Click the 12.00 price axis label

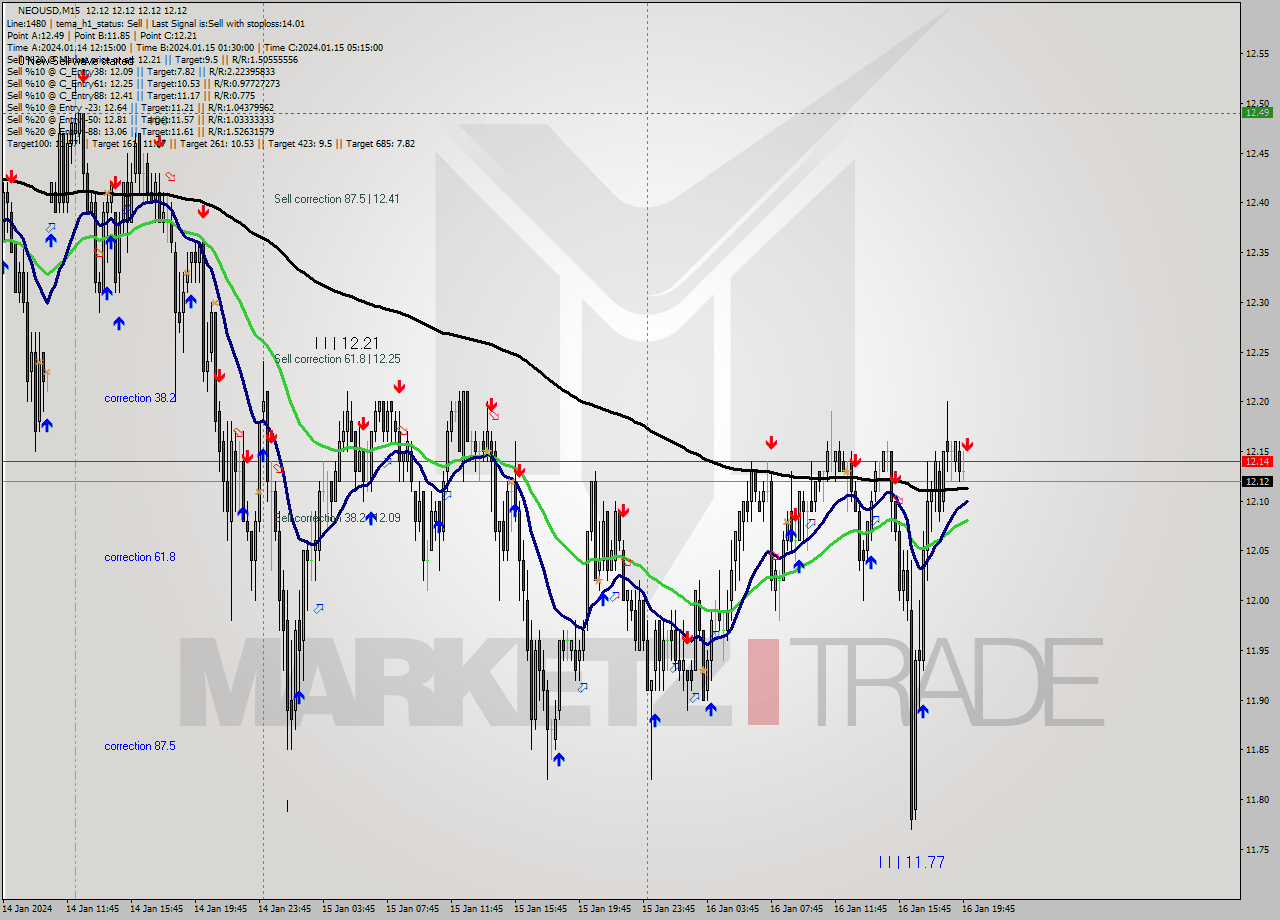coord(1257,601)
